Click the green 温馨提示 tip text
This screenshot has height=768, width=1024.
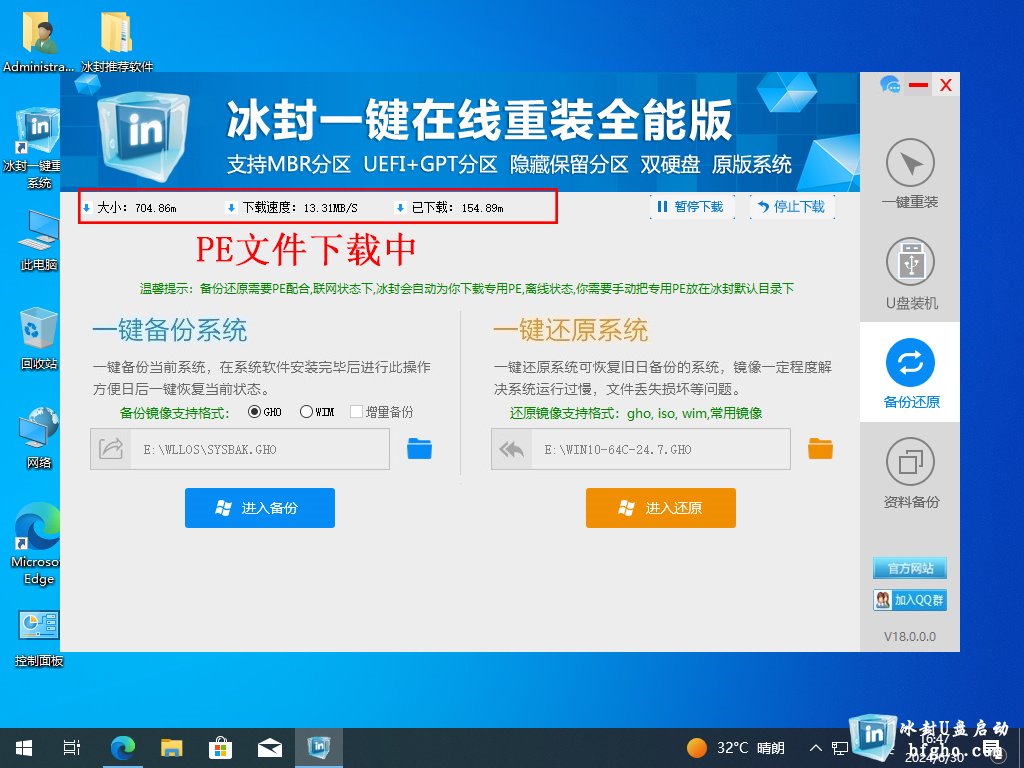point(467,289)
